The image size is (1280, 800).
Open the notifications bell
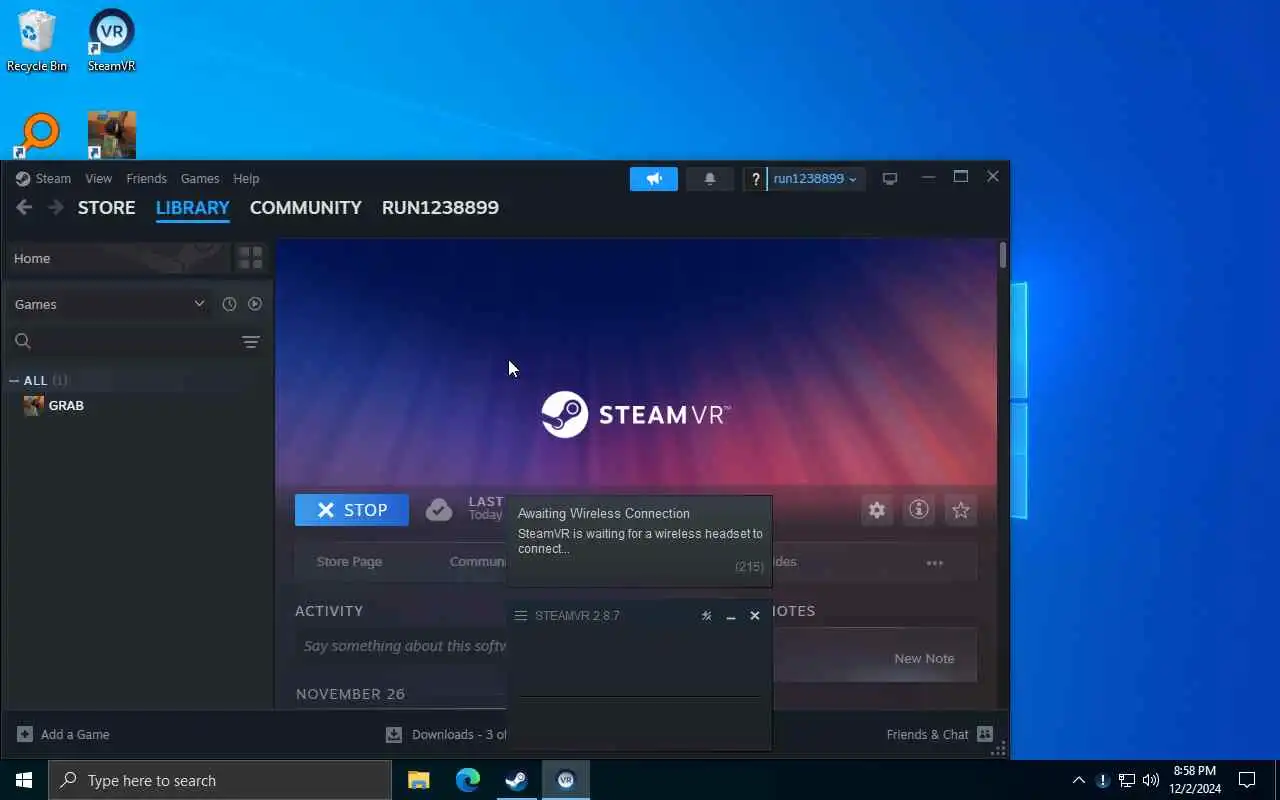tap(710, 178)
